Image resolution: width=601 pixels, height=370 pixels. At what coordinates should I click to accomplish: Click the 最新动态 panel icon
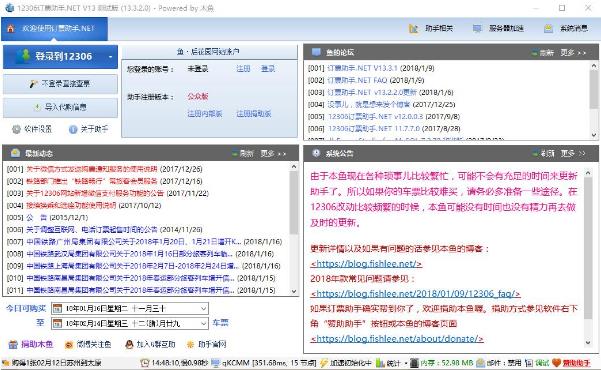point(15,153)
